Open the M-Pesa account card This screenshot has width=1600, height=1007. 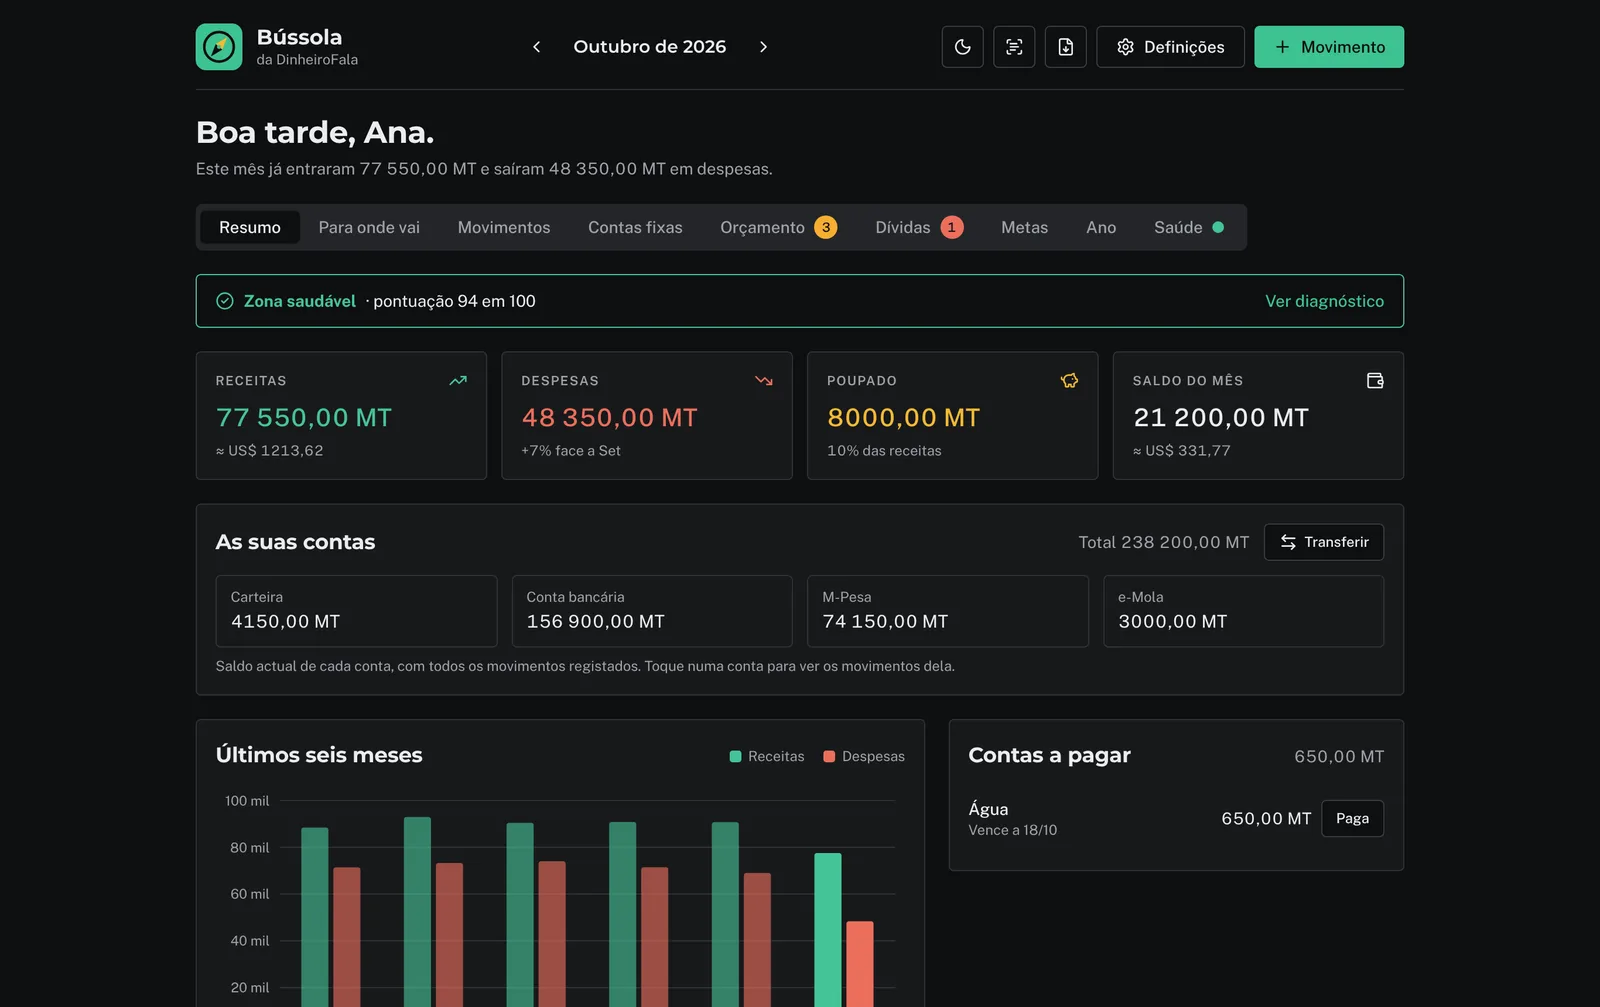(x=948, y=611)
